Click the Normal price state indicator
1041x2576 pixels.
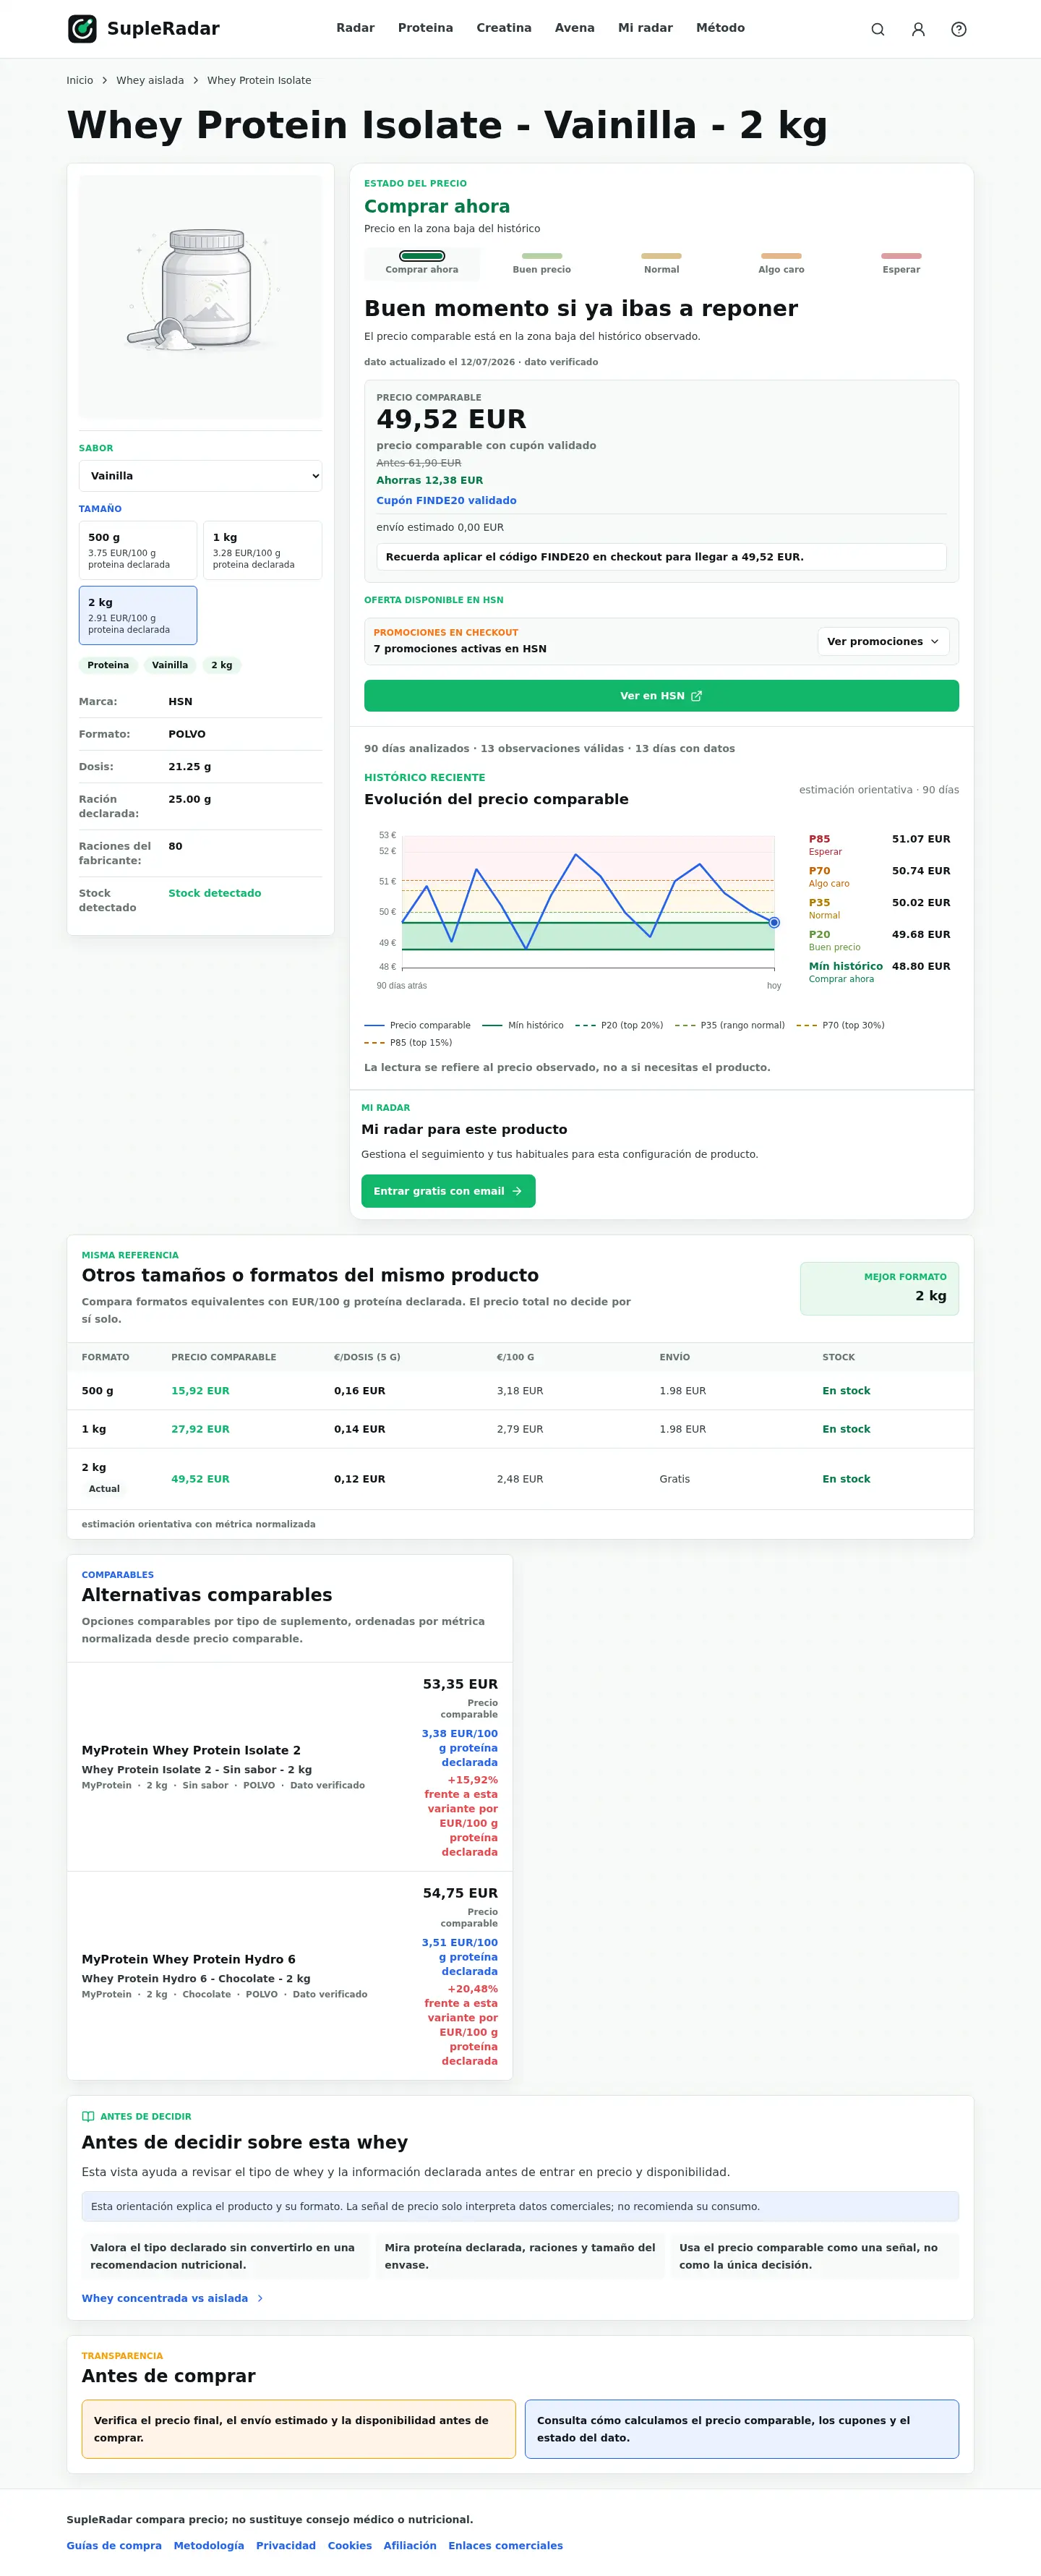pos(661,263)
